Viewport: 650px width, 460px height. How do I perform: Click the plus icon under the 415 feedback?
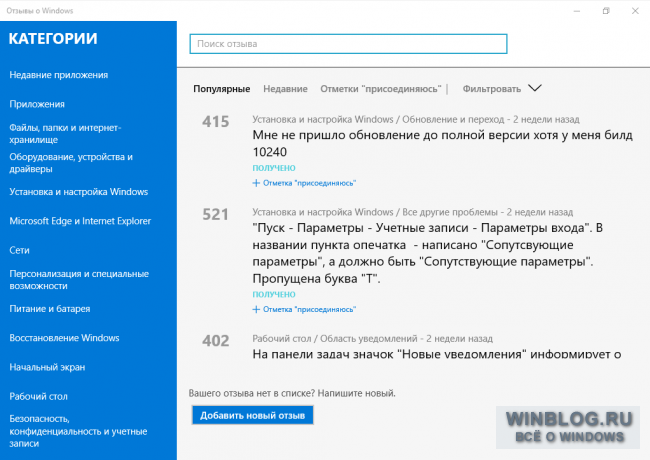256,183
